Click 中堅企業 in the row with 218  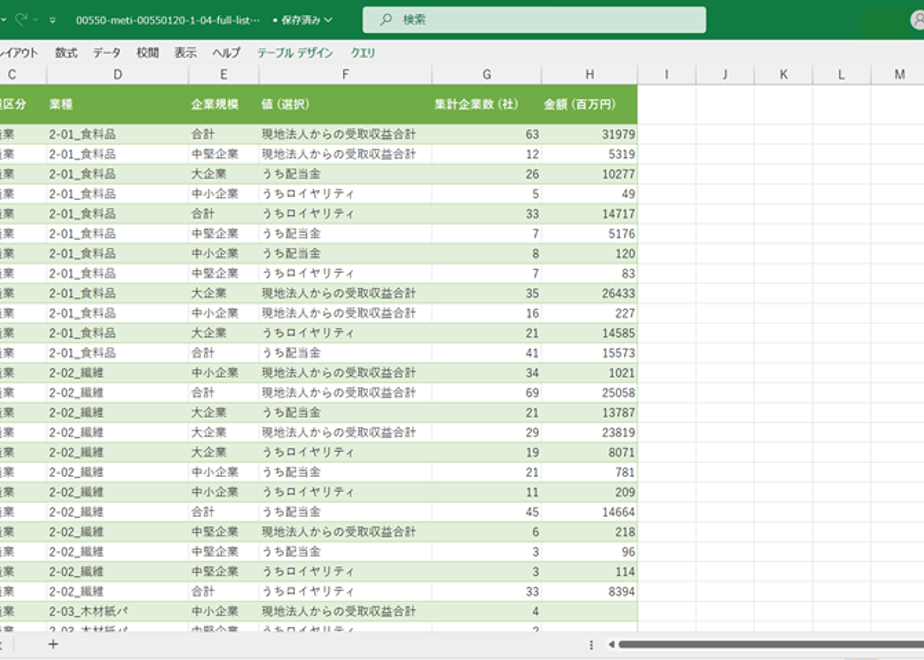[223, 532]
